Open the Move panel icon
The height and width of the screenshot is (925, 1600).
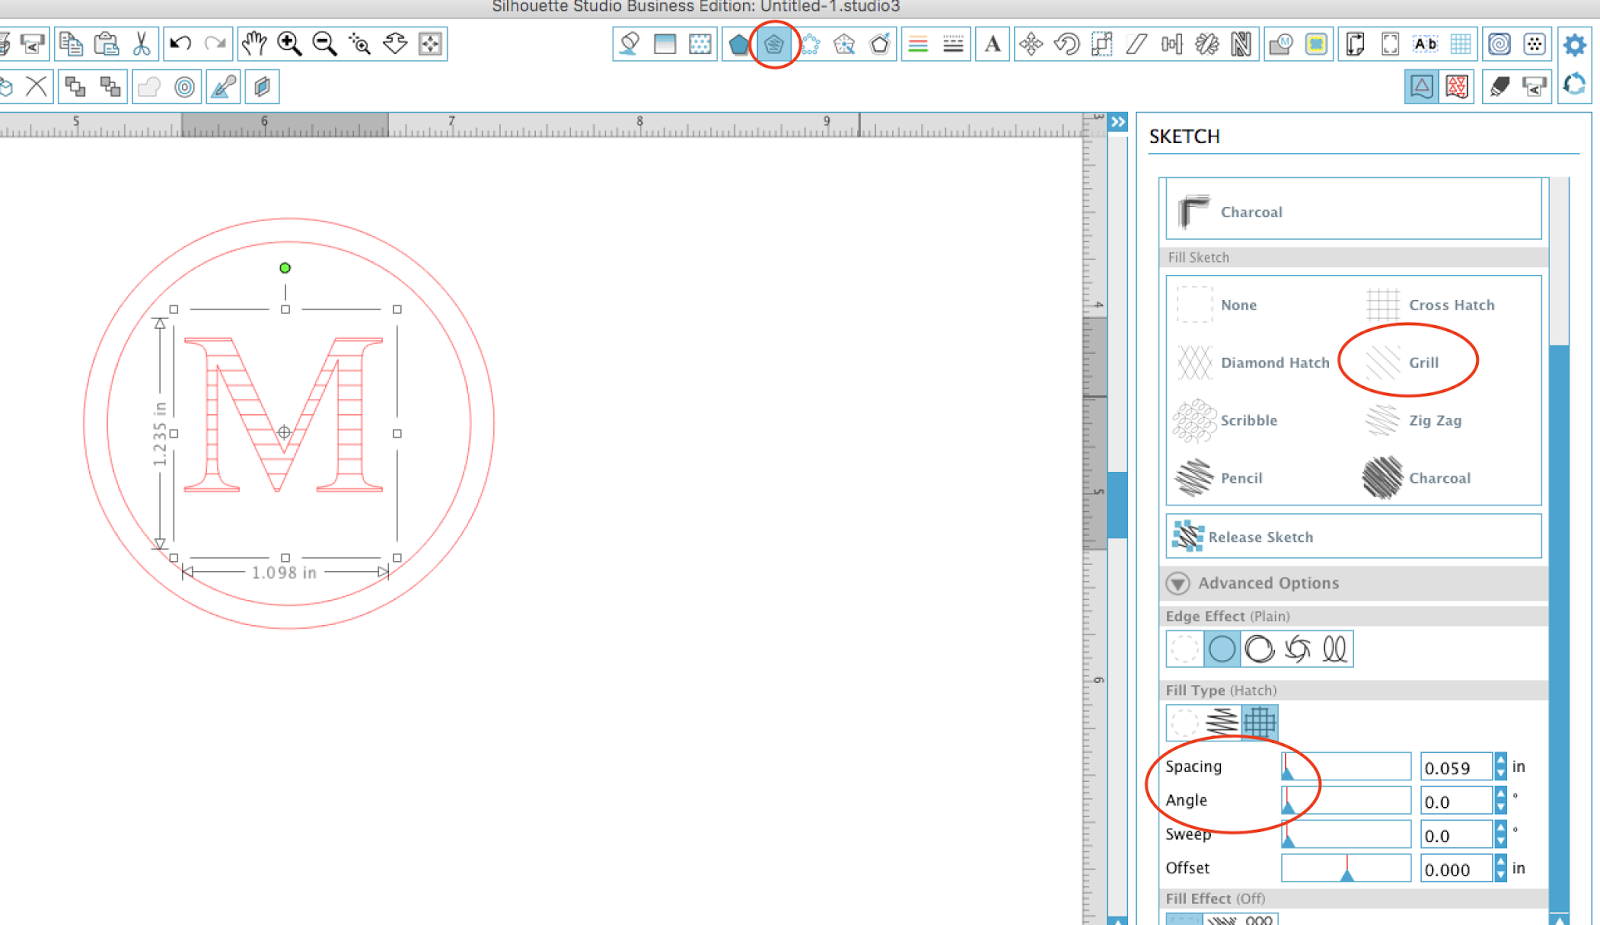(x=1031, y=44)
